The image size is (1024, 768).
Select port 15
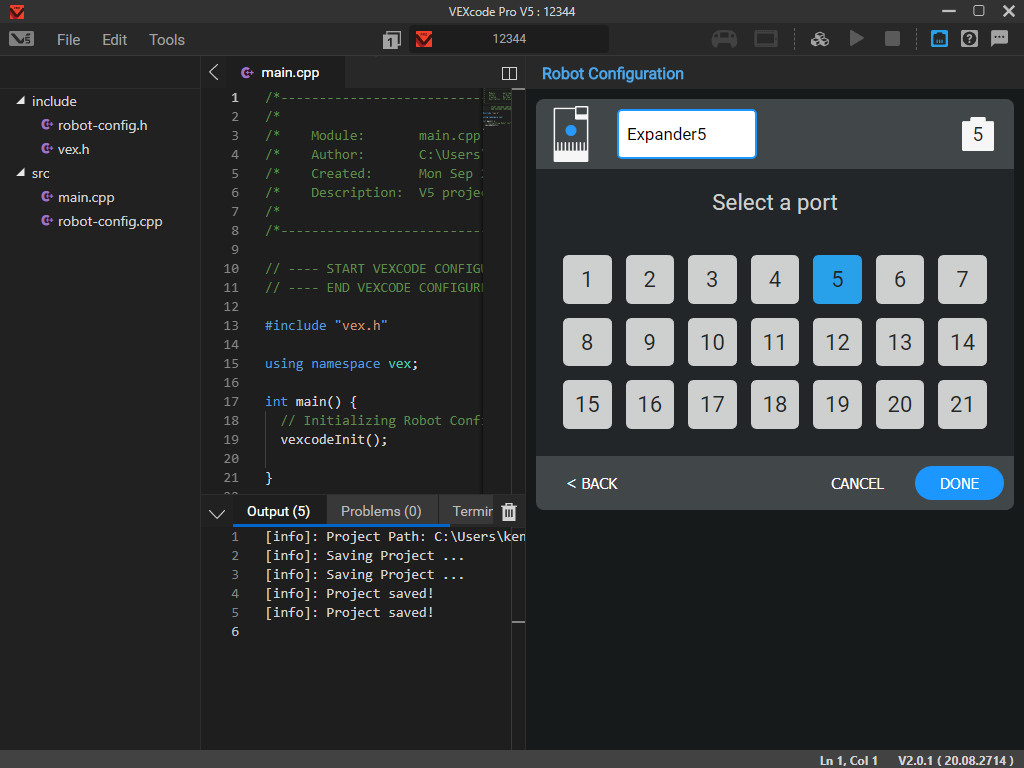[587, 404]
